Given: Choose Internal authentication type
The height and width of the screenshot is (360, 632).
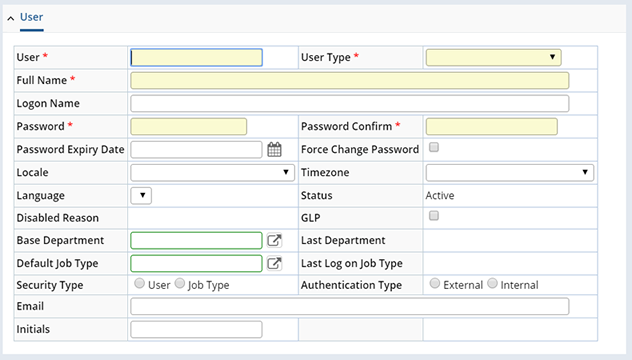Looking at the screenshot, I should [492, 283].
